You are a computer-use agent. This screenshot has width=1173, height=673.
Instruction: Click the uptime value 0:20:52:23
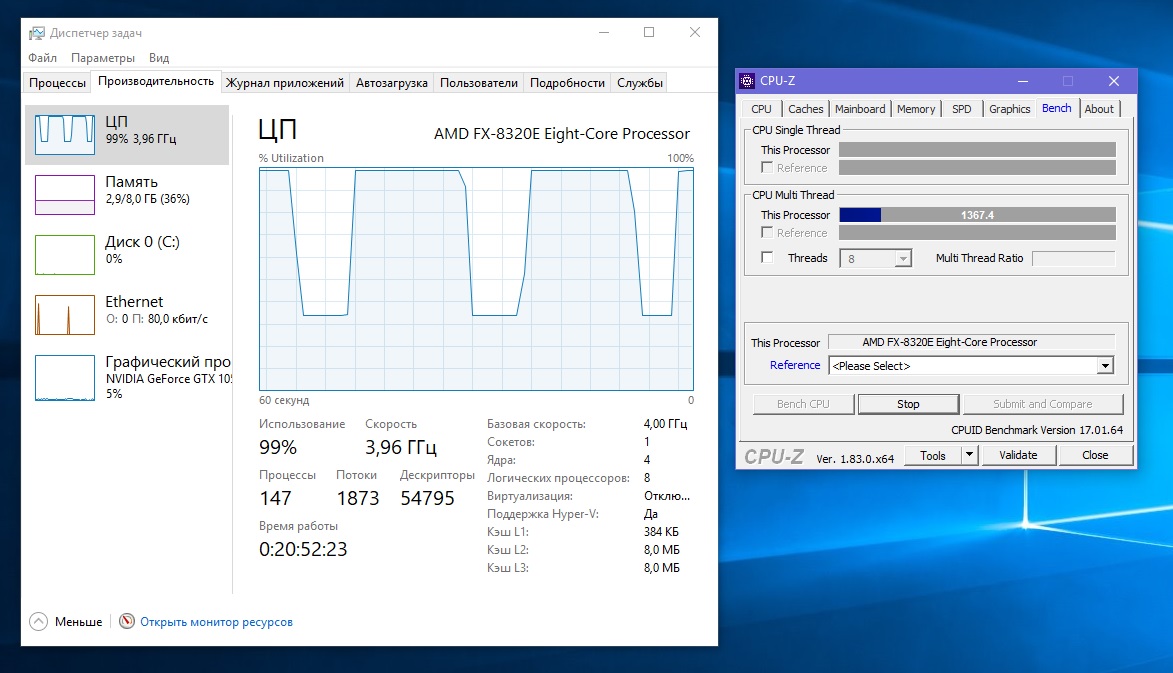click(x=303, y=549)
